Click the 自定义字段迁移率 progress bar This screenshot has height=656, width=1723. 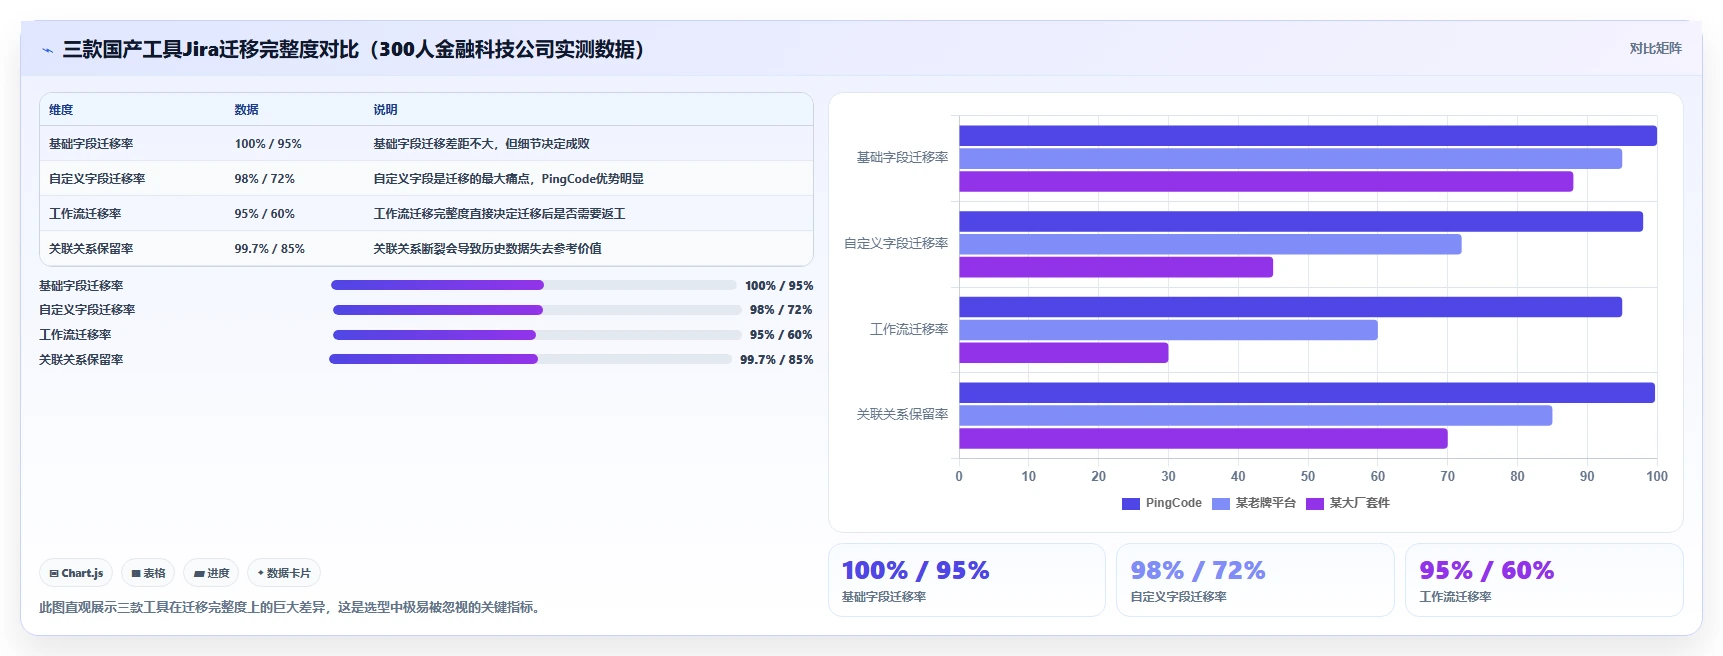pyautogui.click(x=537, y=310)
